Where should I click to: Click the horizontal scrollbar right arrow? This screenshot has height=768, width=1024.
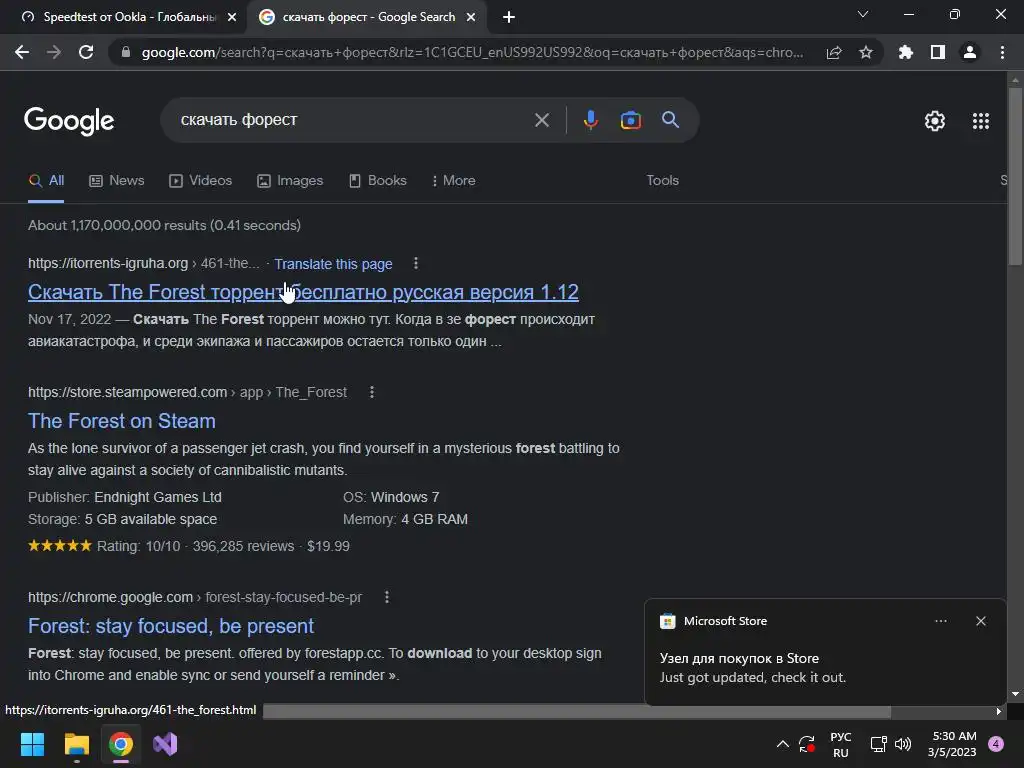999,711
